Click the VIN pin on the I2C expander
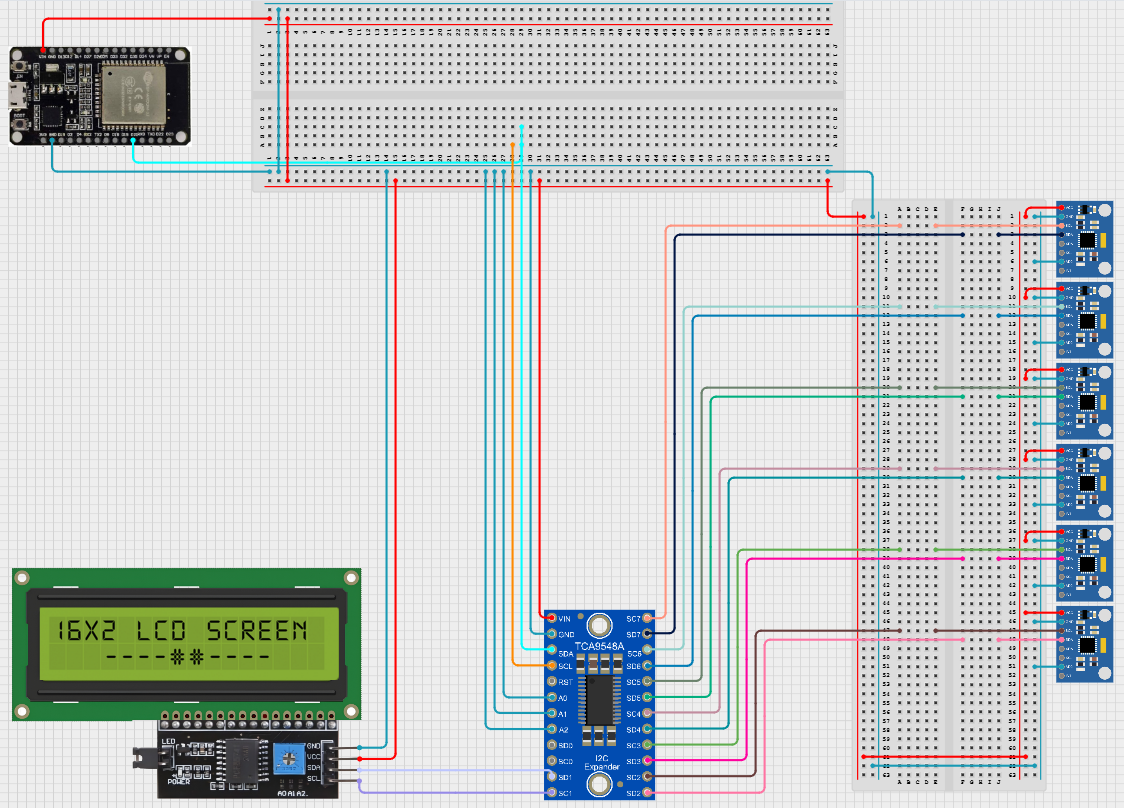1124x808 pixels. coord(552,618)
